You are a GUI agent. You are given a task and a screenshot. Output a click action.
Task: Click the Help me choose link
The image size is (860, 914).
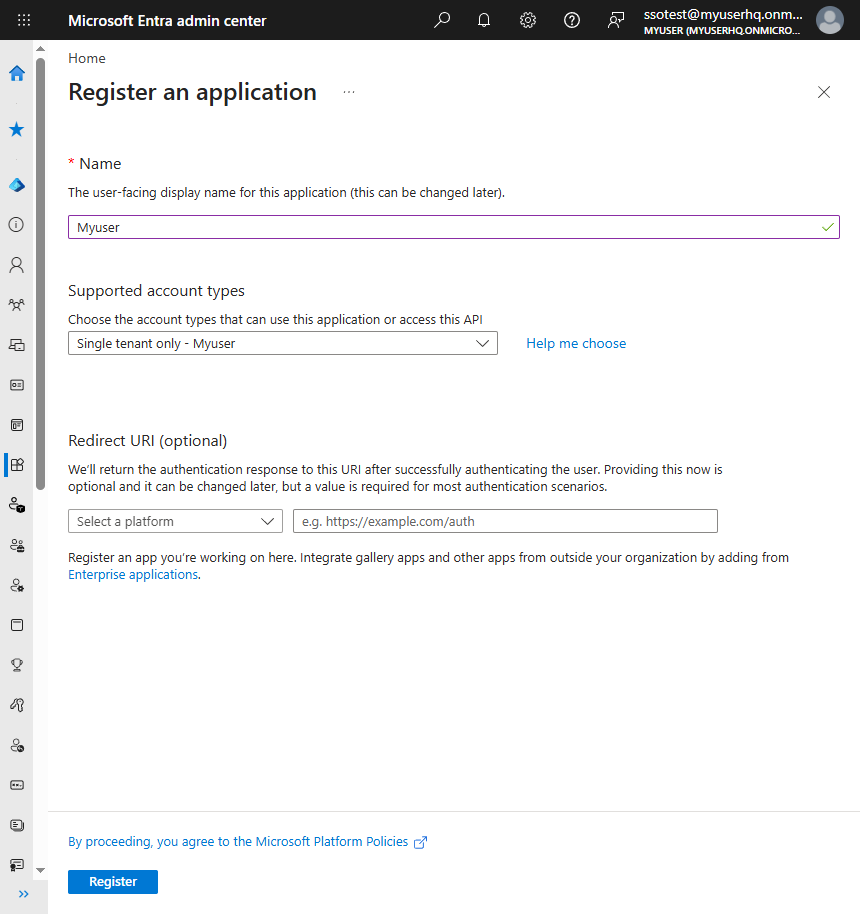(576, 343)
